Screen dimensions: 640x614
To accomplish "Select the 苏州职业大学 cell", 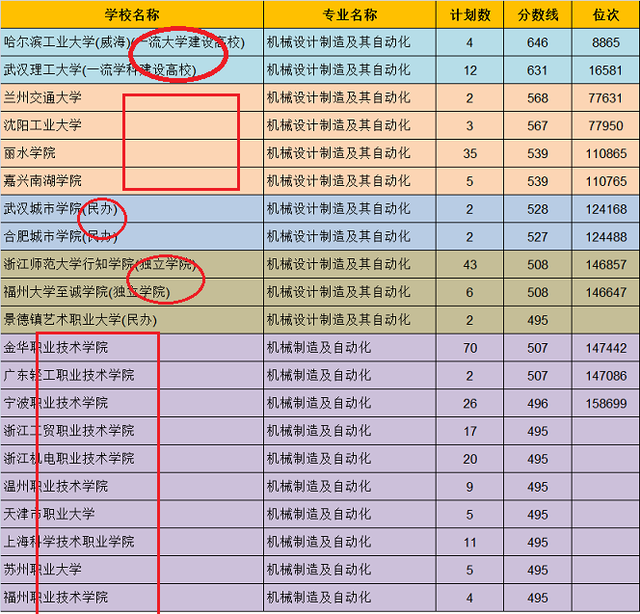I will tap(132, 570).
